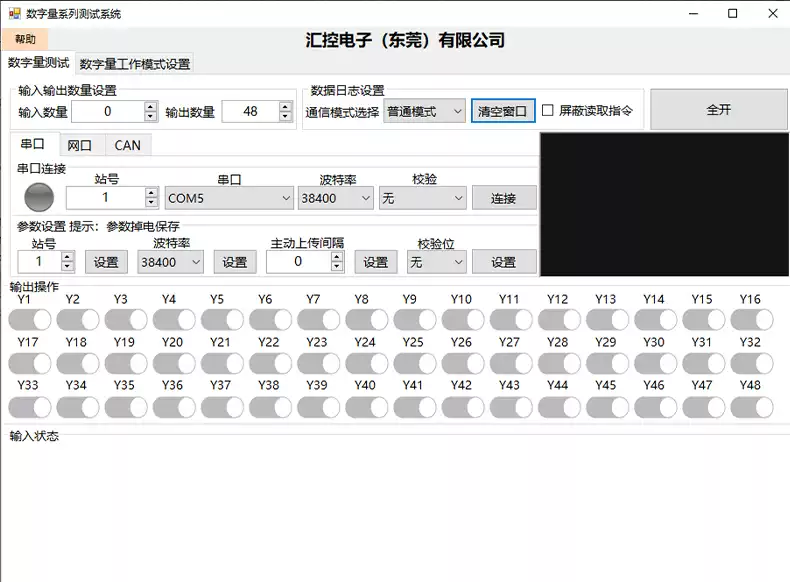790x582 pixels.
Task: Toggle output switch Y48
Action: [x=752, y=407]
